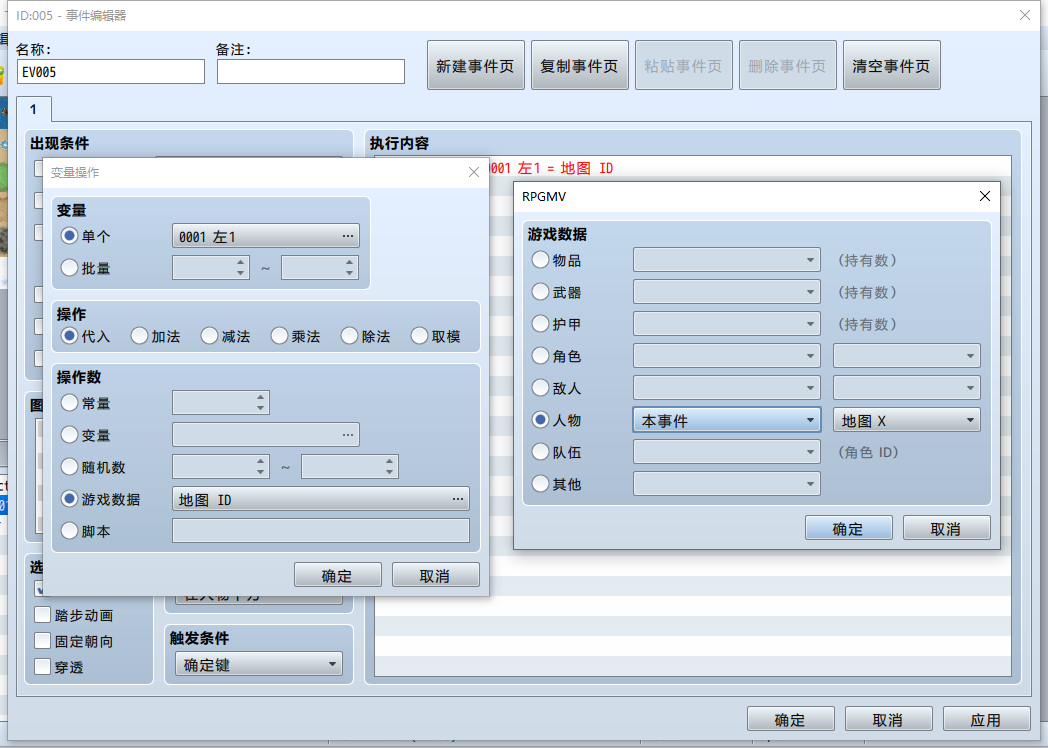The height and width of the screenshot is (748, 1048).
Task: Open the 地图 X property dropdown
Action: tap(906, 420)
